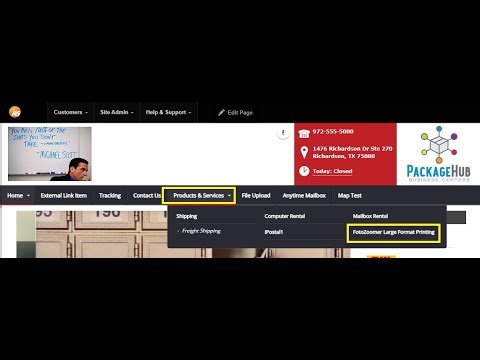480x360 pixels.
Task: Open the Anytime Mailbox page
Action: pyautogui.click(x=304, y=196)
